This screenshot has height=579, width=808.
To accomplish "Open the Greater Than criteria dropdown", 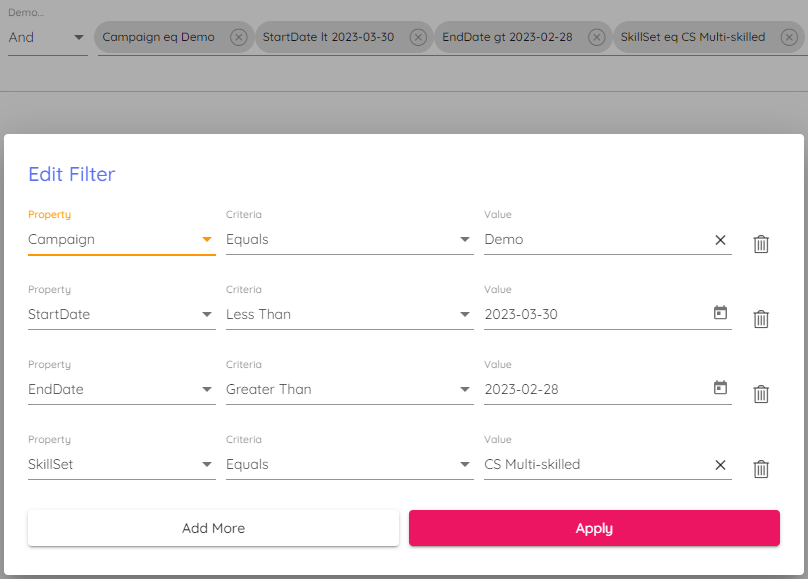I will tap(349, 389).
